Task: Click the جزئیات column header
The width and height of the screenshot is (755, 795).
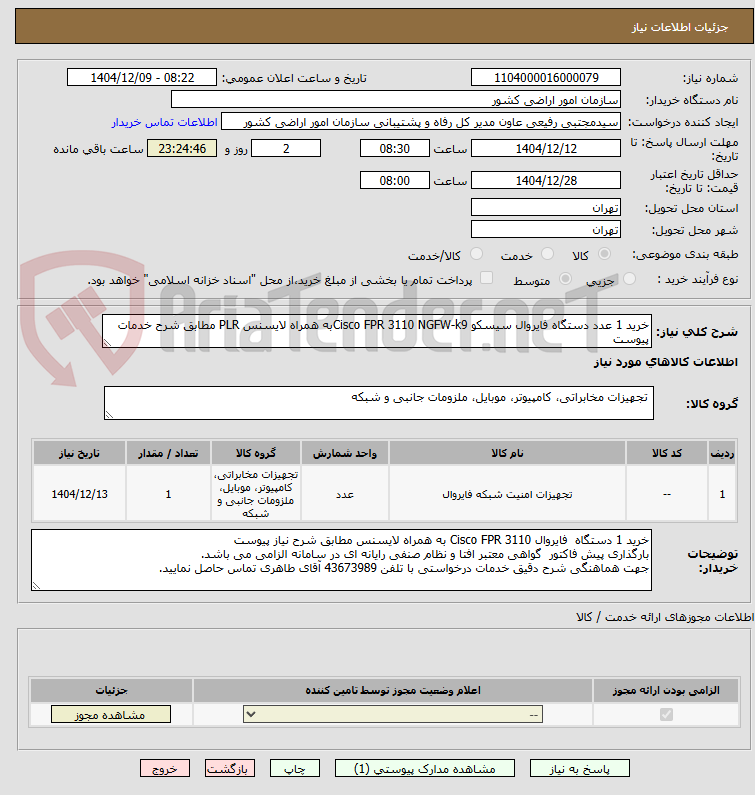Action: [112, 691]
